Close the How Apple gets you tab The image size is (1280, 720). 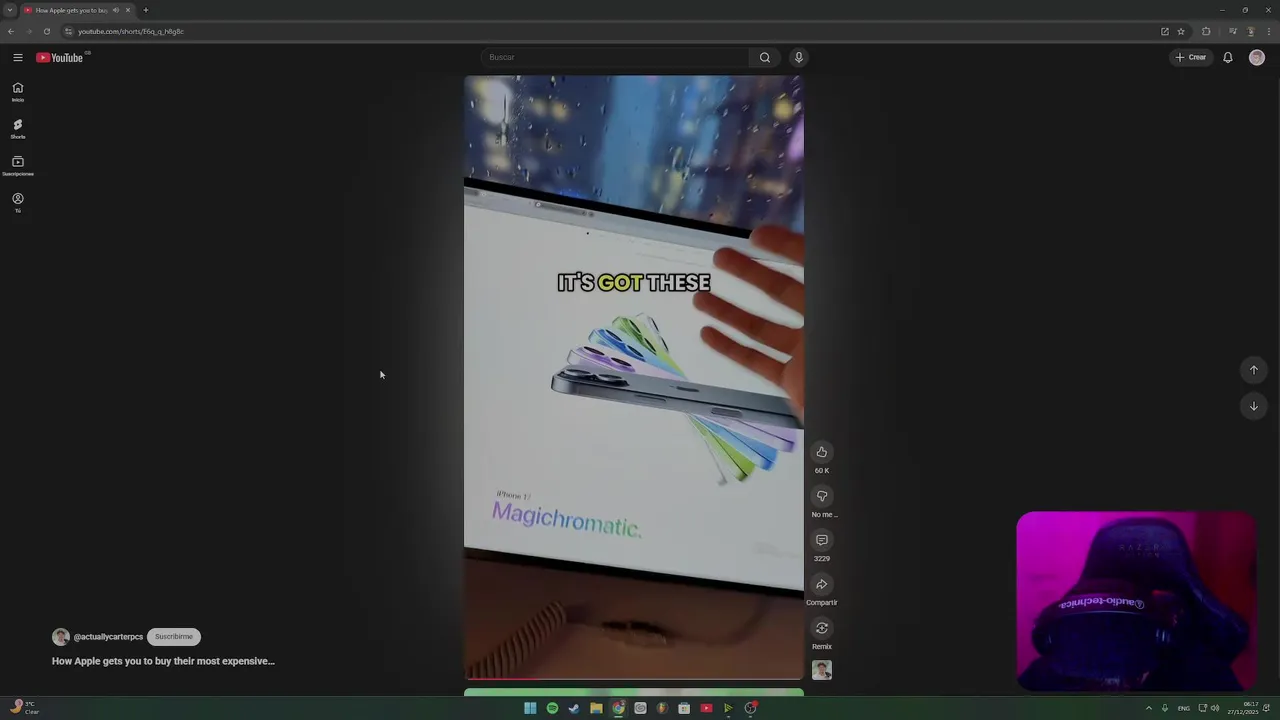pos(127,10)
